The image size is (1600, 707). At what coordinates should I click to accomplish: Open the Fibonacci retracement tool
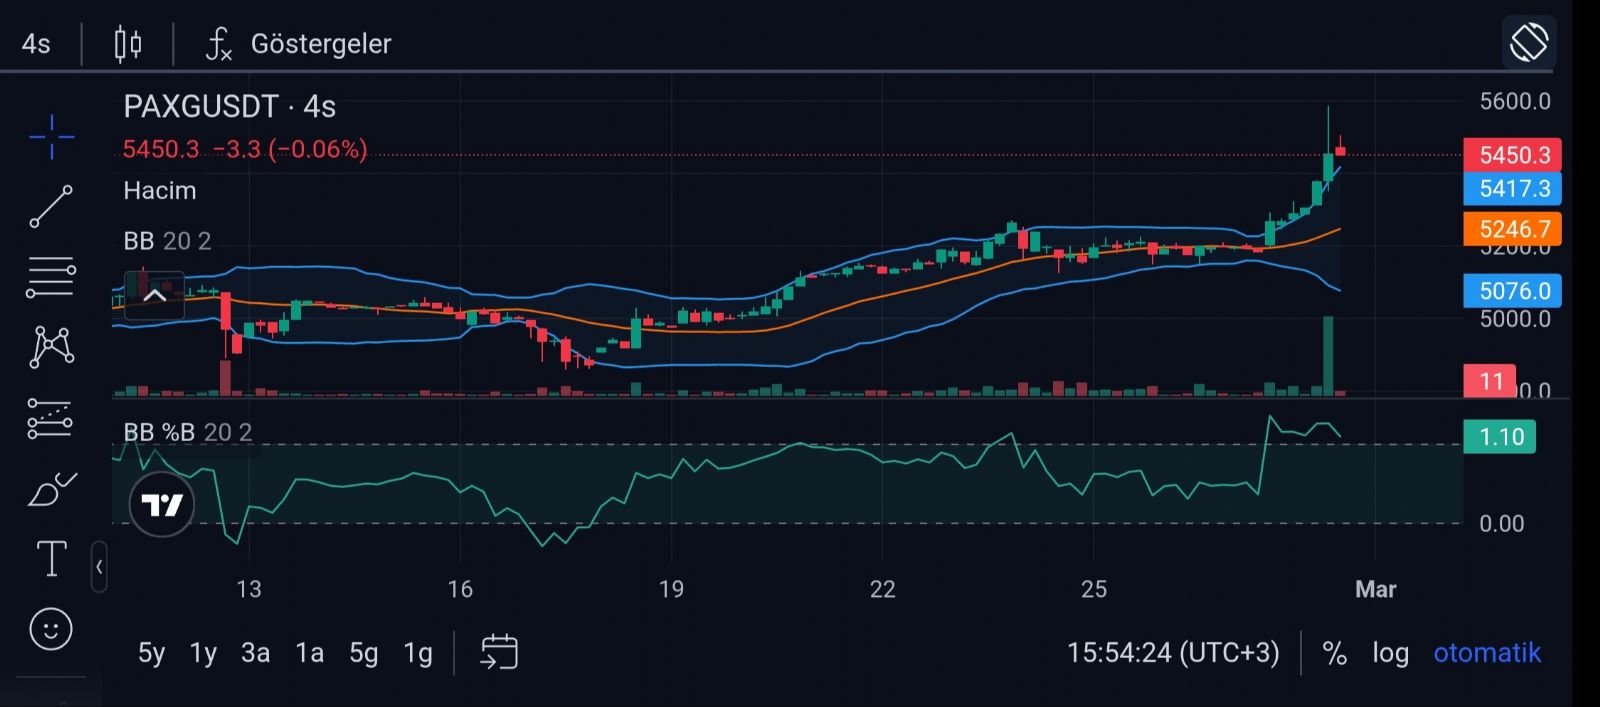pyautogui.click(x=51, y=277)
